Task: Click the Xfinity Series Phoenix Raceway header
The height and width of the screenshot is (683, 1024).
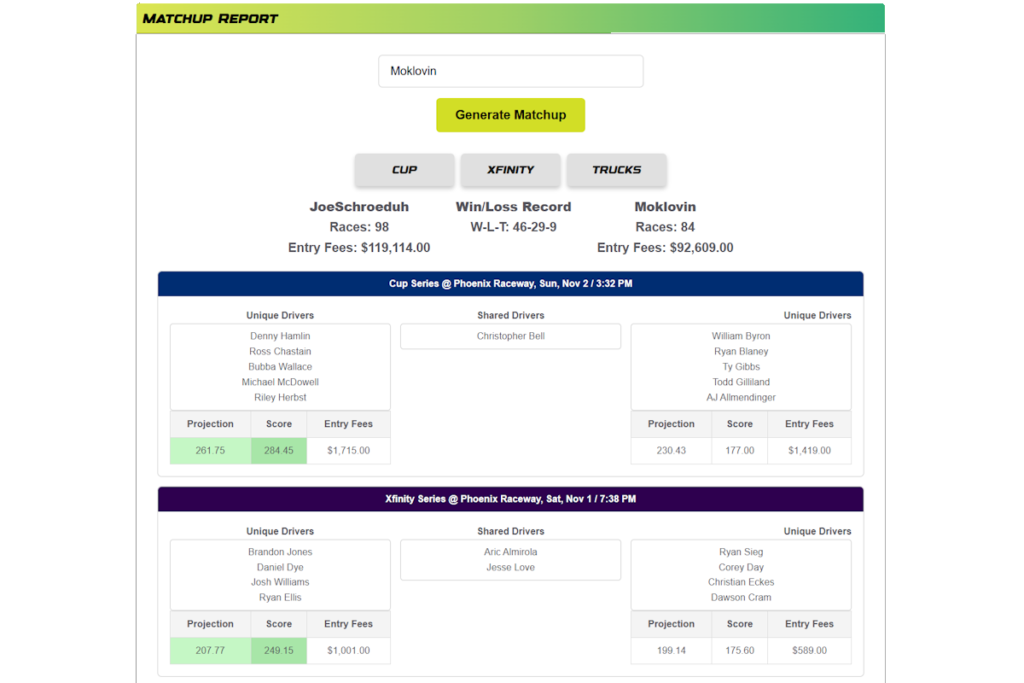Action: pyautogui.click(x=510, y=499)
